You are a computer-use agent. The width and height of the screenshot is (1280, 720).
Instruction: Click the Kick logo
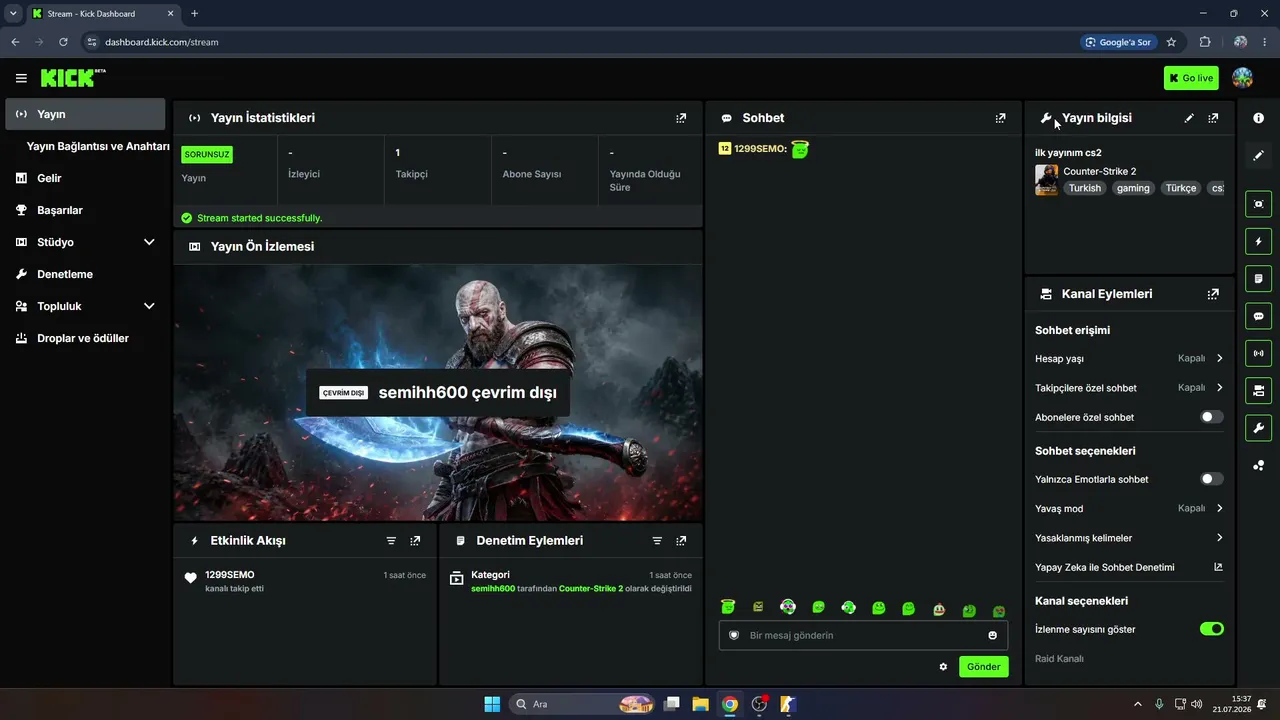point(73,78)
